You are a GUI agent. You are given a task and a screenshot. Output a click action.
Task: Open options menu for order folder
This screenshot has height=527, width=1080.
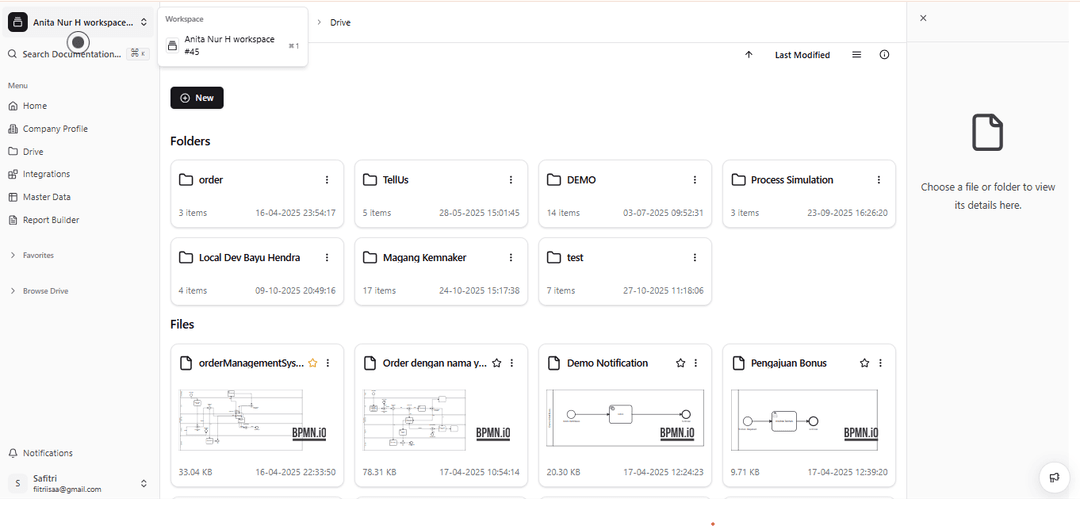point(327,180)
